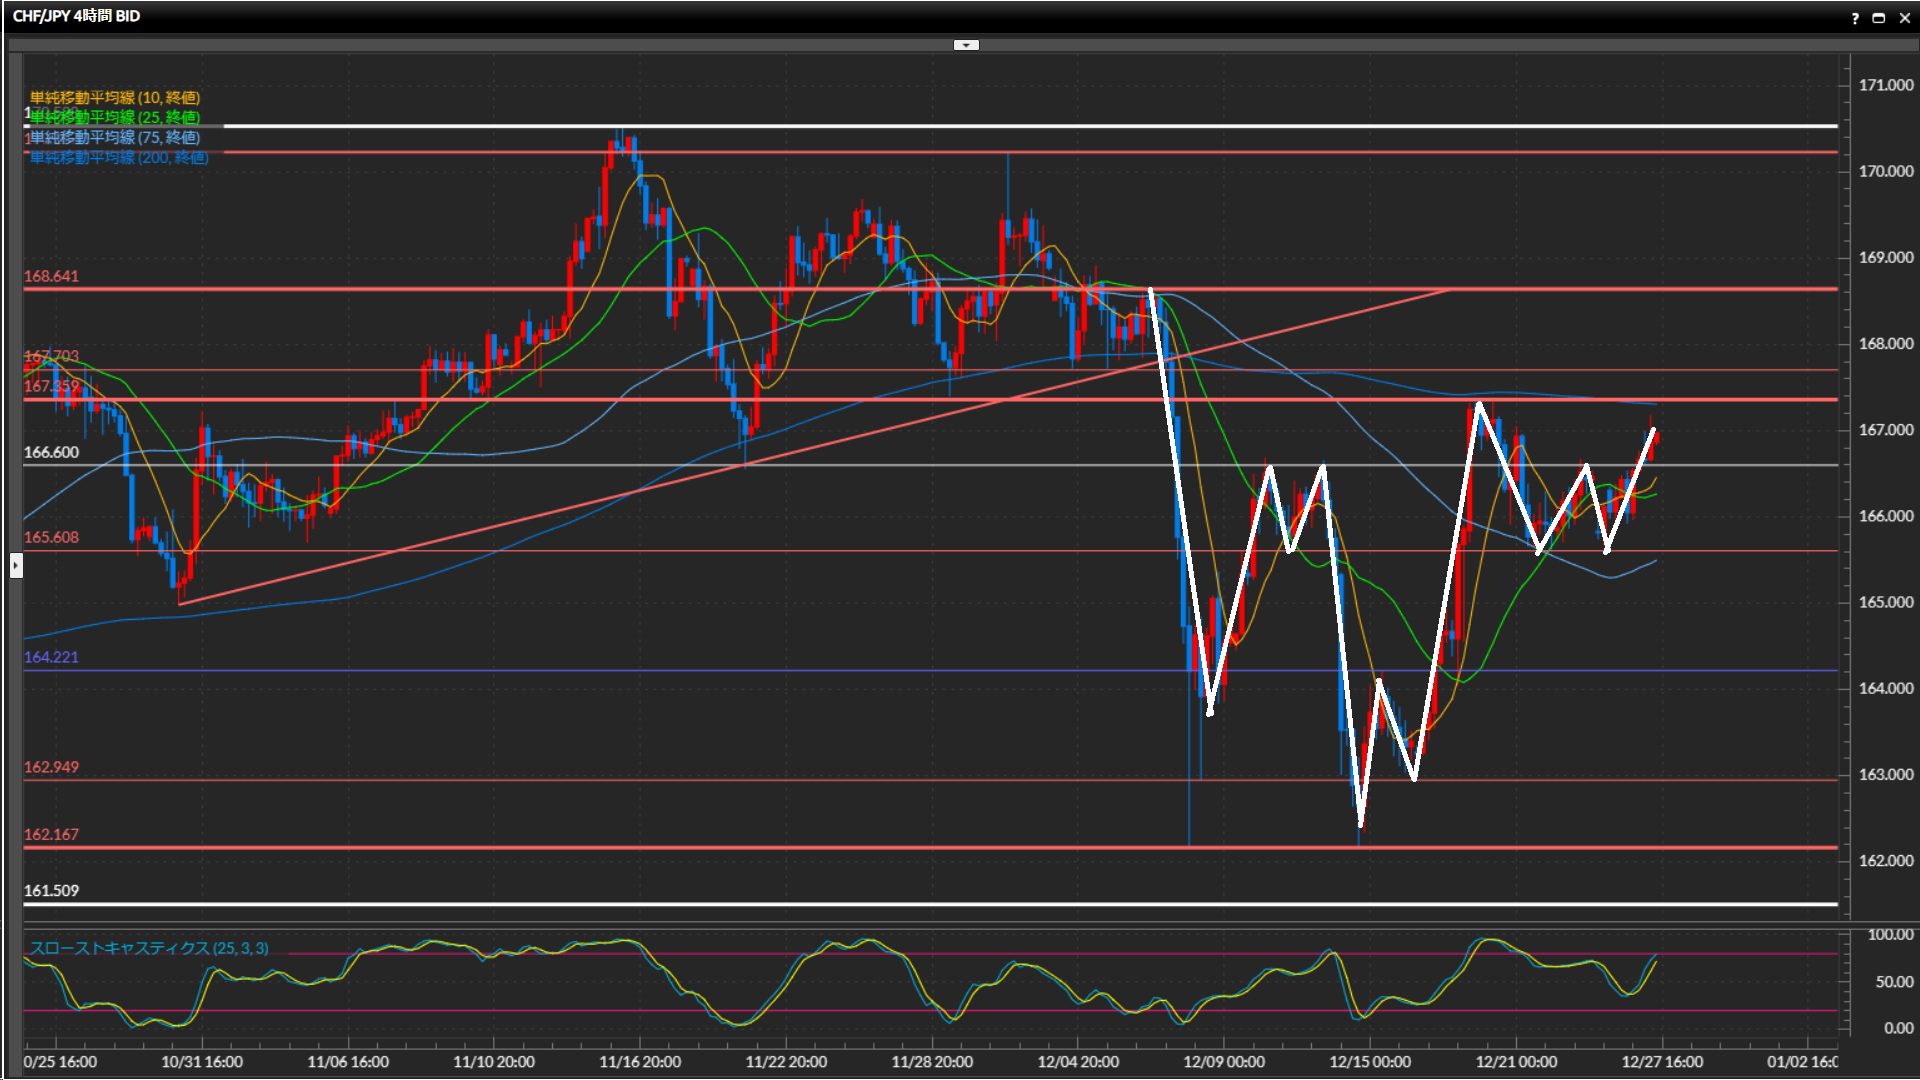
Task: Click the 12/15 00:00 time axis label
Action: 1369,1062
